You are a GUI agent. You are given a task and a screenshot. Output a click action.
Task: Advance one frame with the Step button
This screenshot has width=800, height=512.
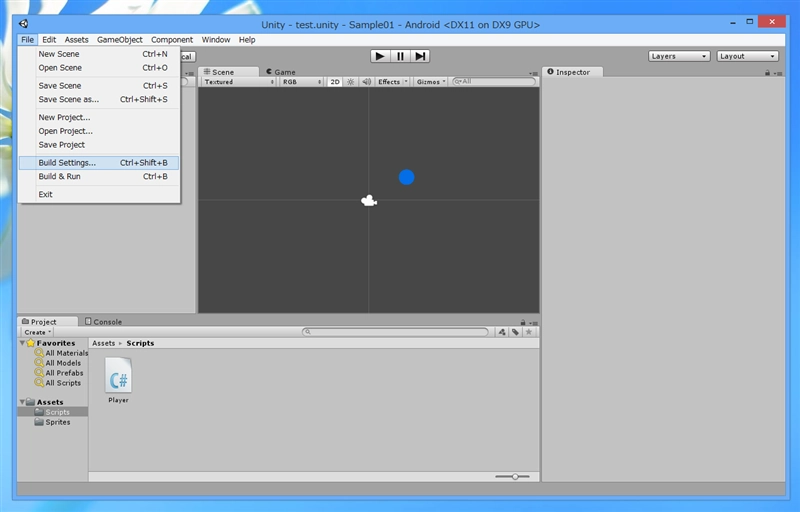(x=420, y=56)
